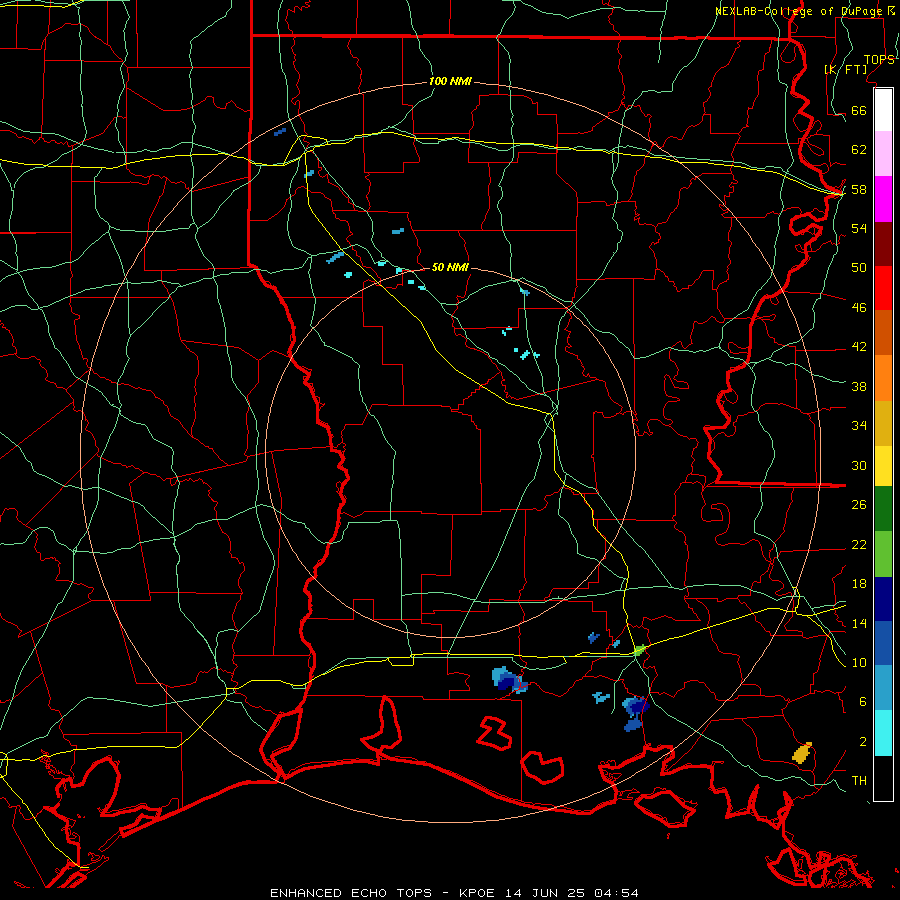Click the legend value '22'
This screenshot has width=900, height=900.
[859, 544]
